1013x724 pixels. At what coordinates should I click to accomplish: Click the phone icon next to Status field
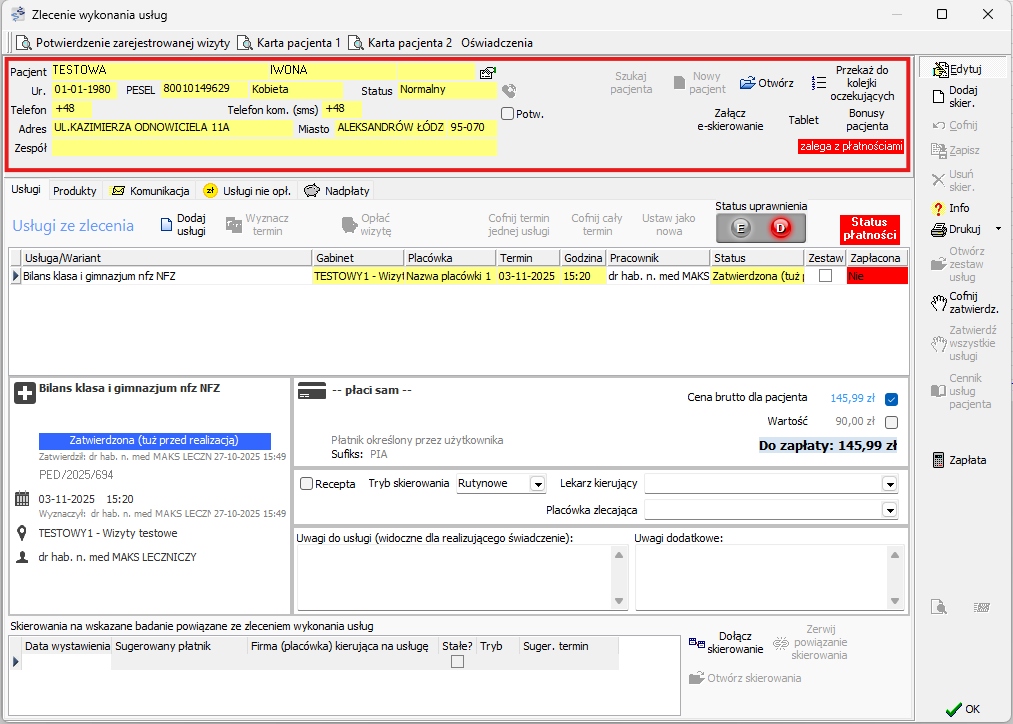point(509,91)
